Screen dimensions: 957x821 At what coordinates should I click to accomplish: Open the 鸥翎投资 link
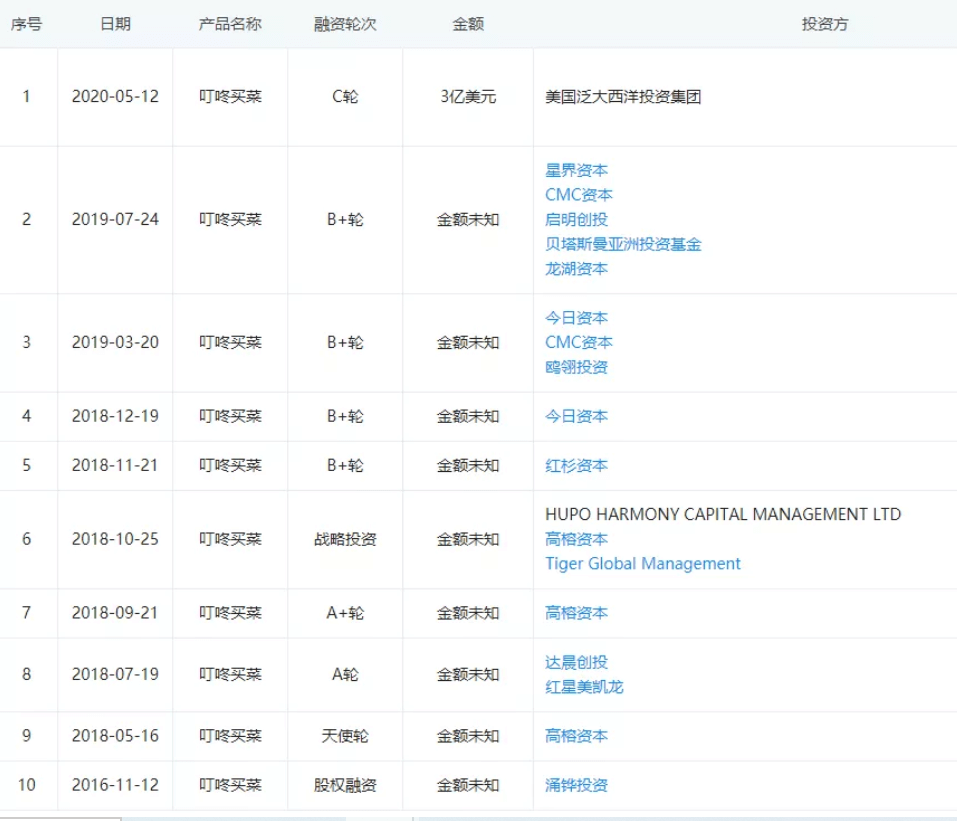click(x=576, y=367)
